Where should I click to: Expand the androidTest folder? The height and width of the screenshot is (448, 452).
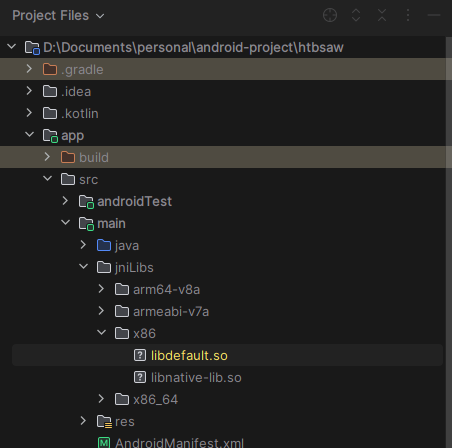coord(65,201)
